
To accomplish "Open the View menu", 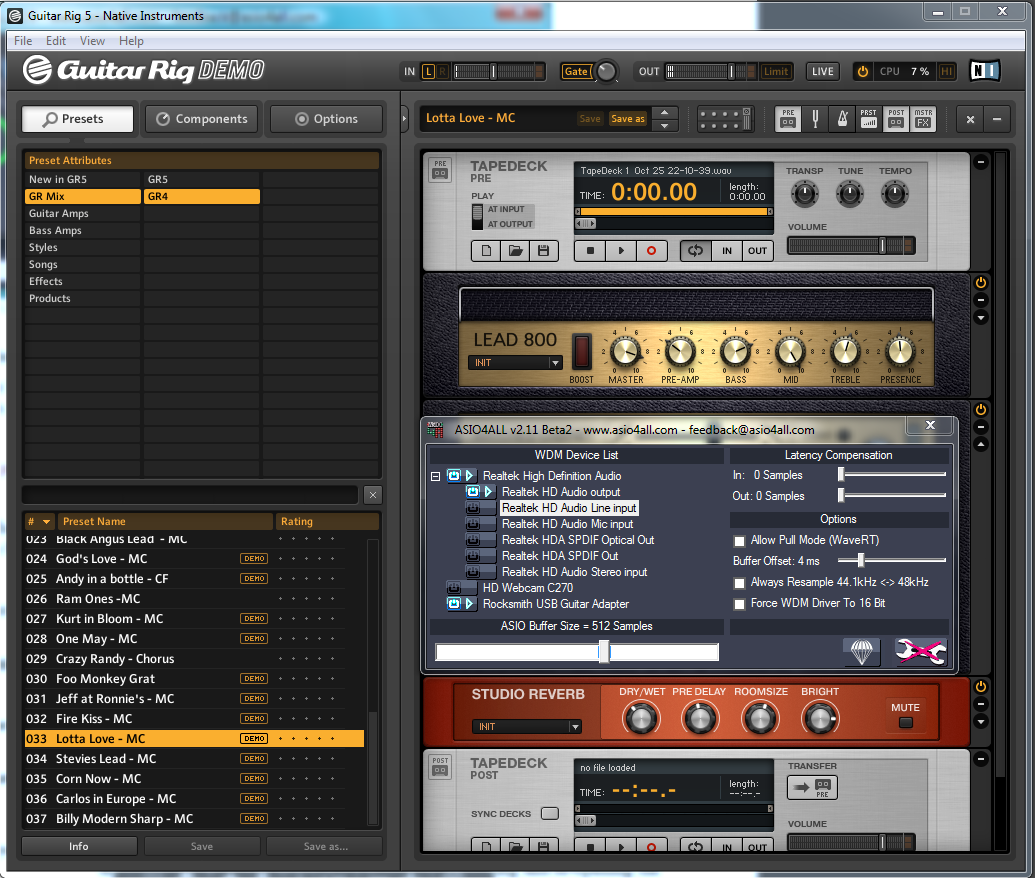I will coord(92,41).
